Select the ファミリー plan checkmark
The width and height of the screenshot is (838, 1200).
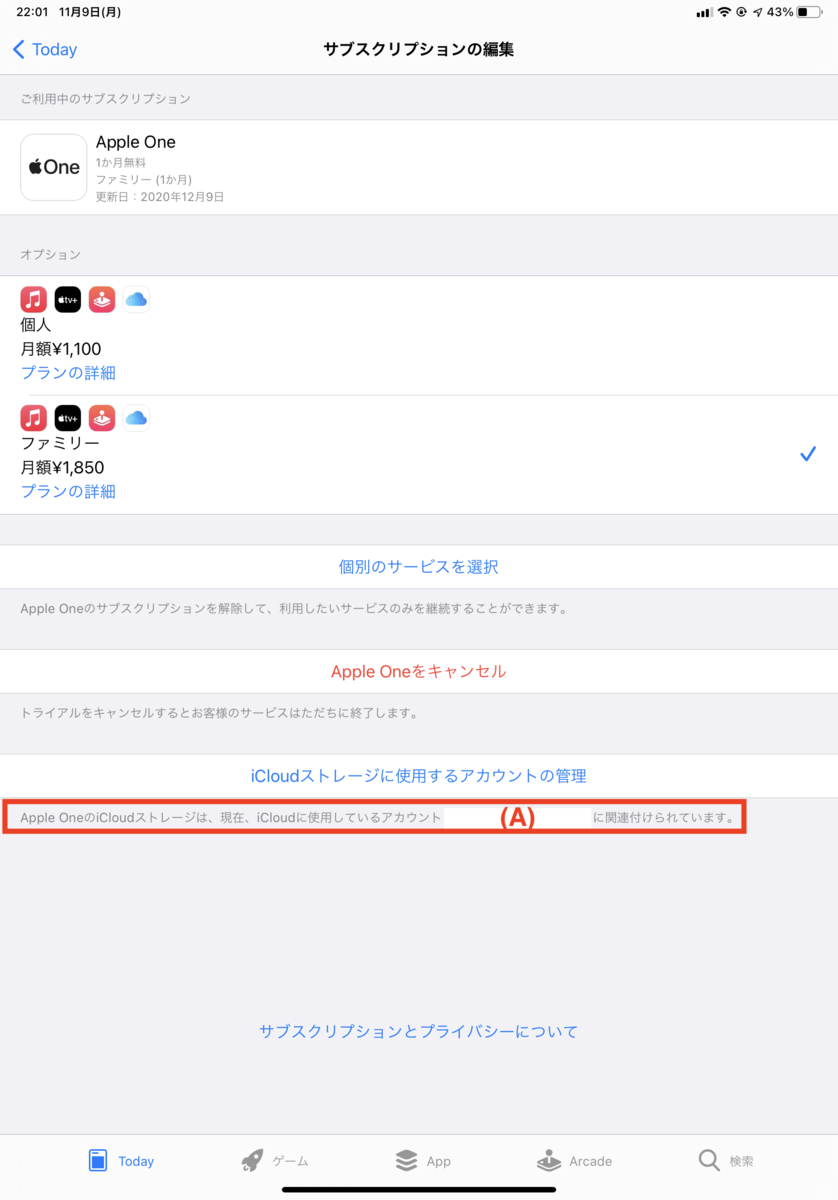point(808,454)
